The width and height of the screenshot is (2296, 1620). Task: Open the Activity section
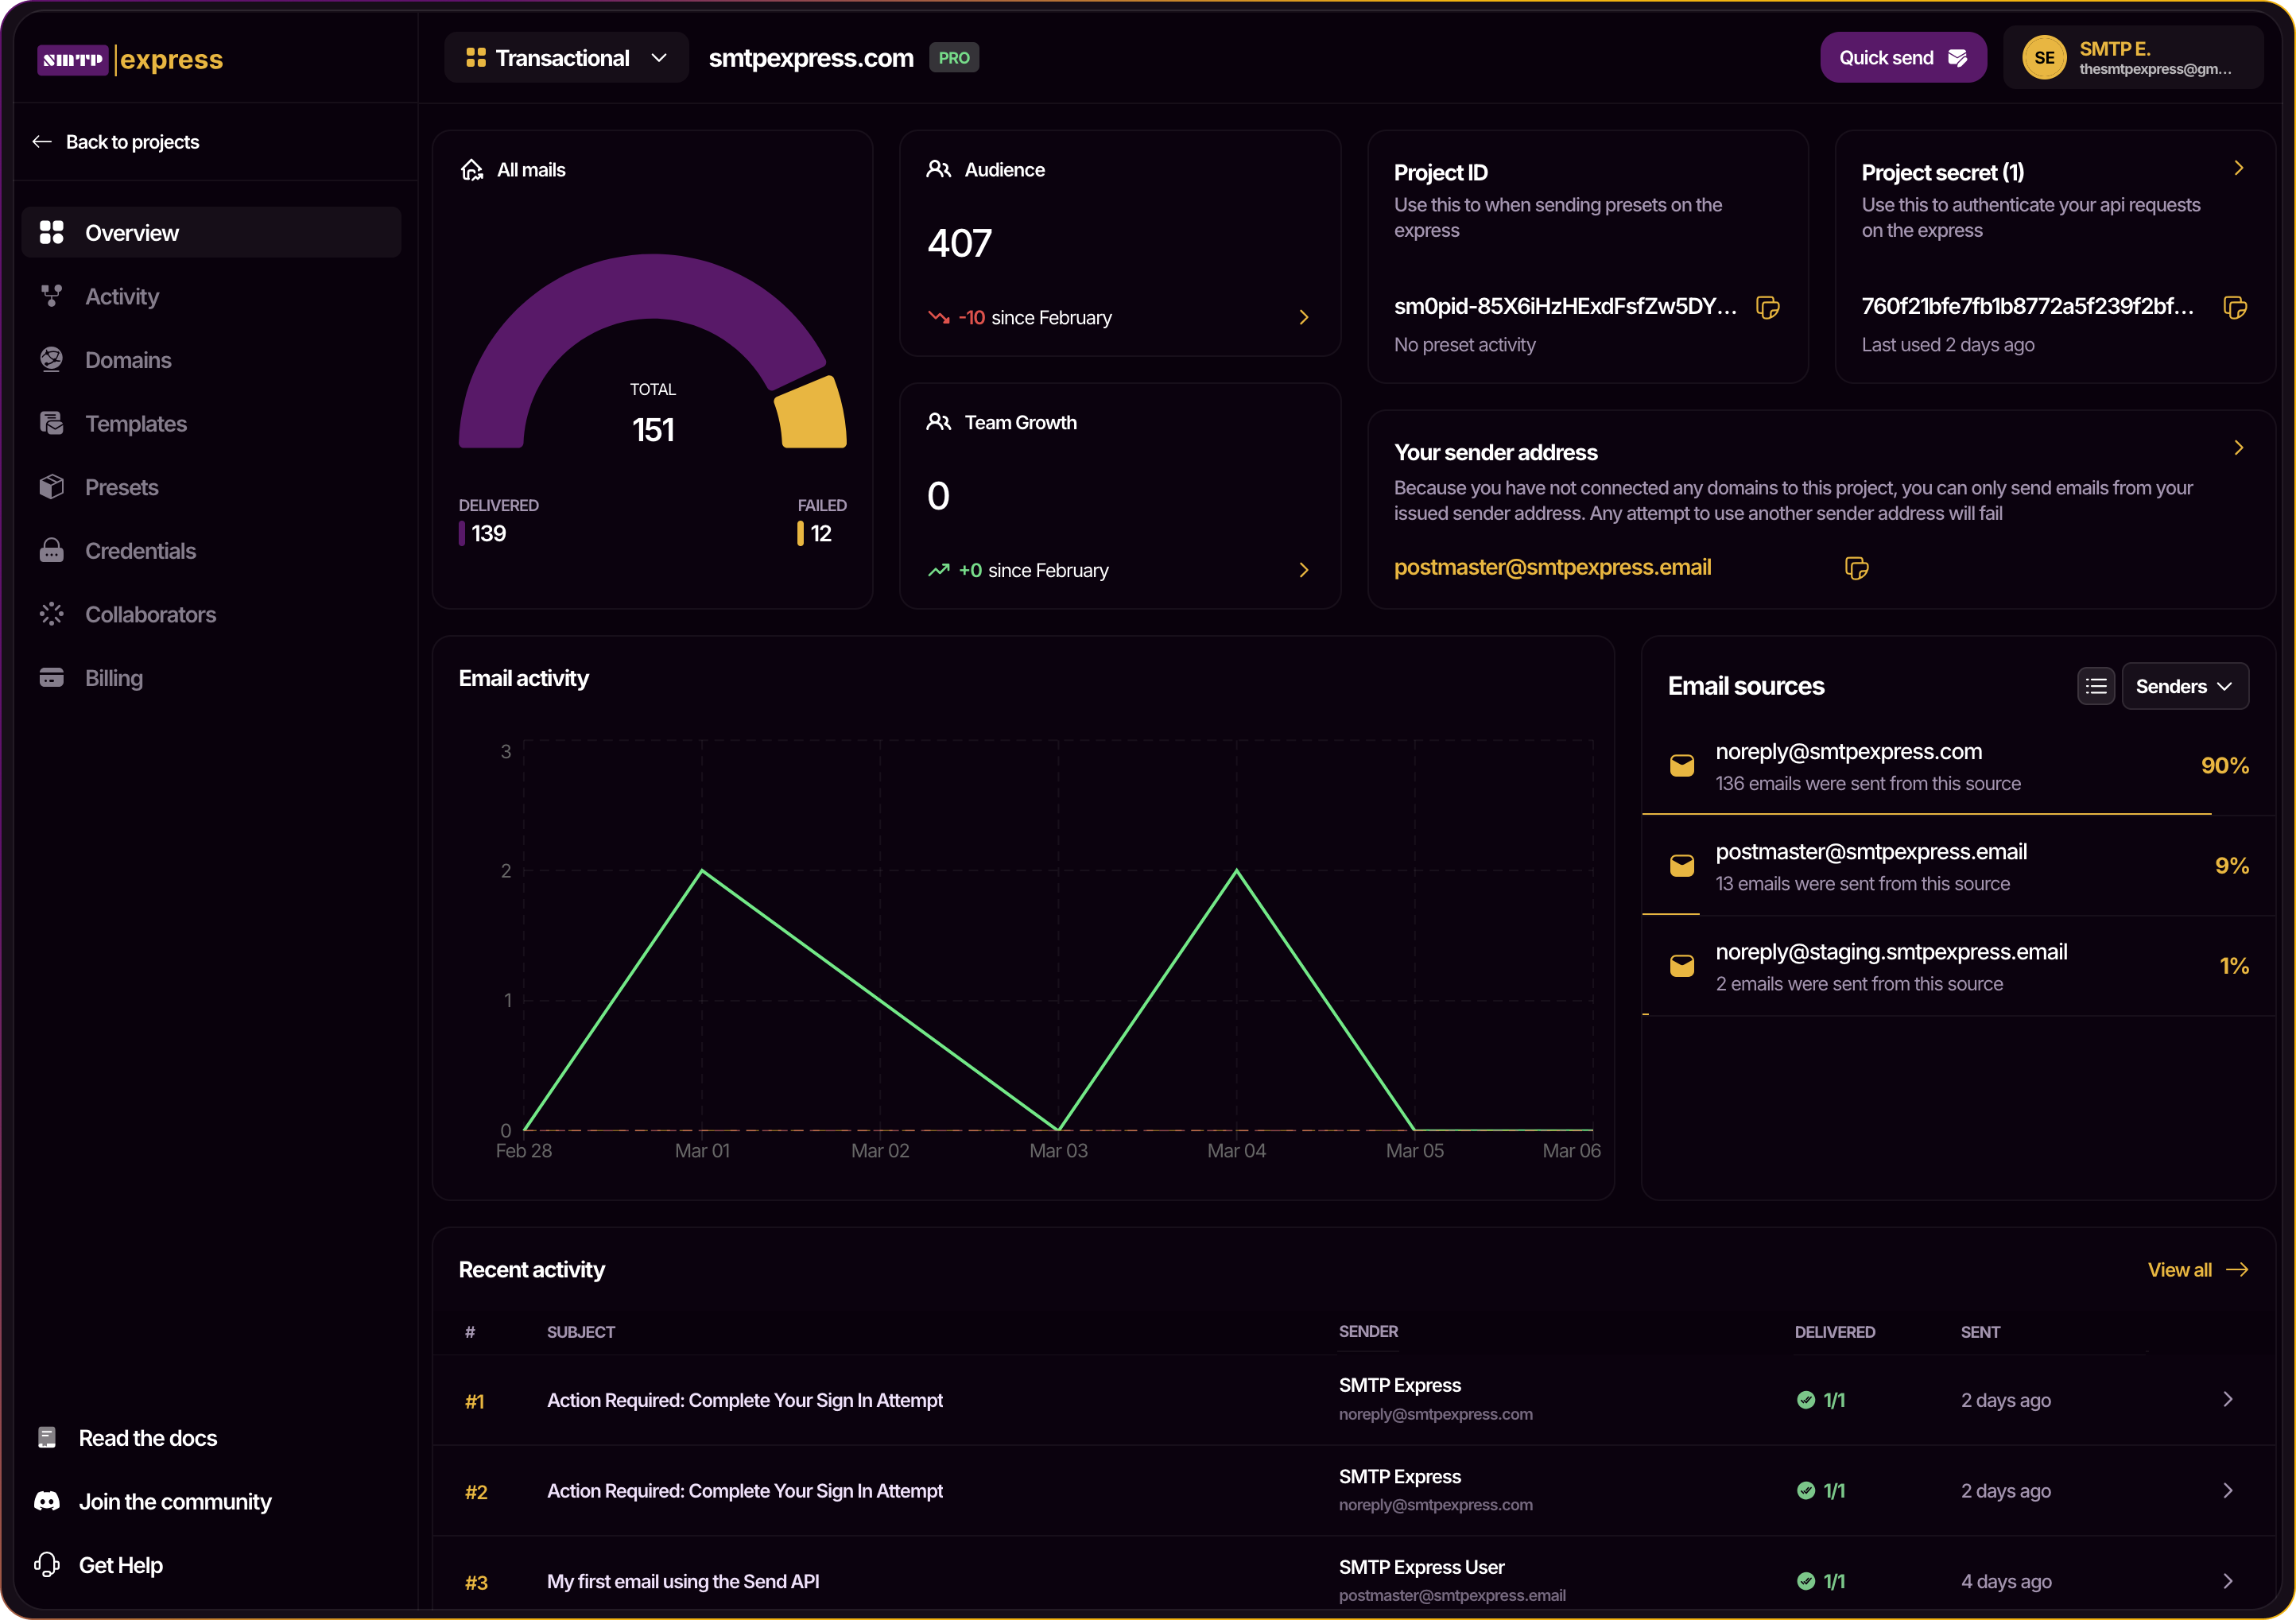coord(211,296)
